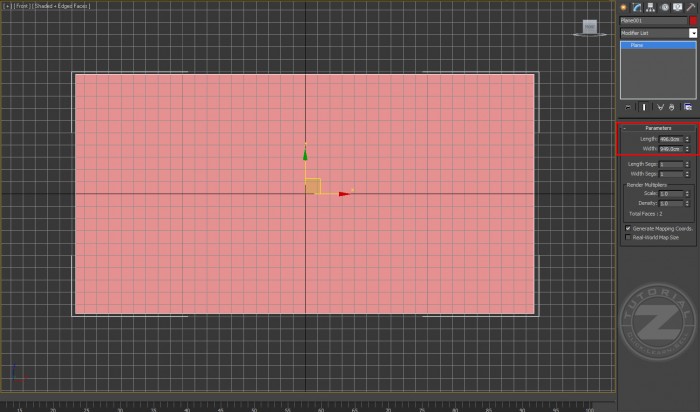The width and height of the screenshot is (700, 412).
Task: Click Make Unique icon in stack tools
Action: [660, 107]
